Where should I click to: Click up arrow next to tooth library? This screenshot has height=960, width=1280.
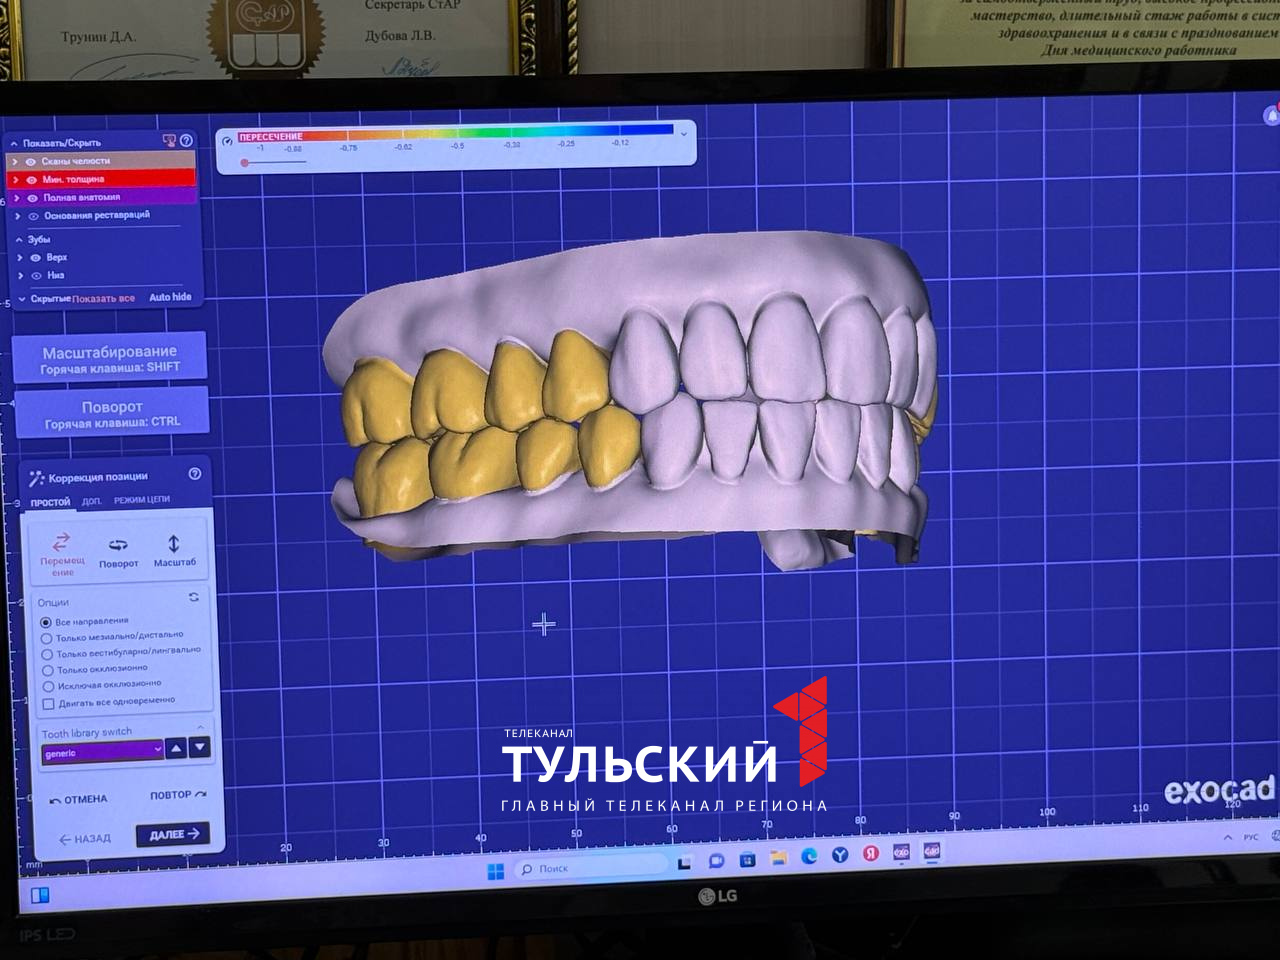[177, 748]
